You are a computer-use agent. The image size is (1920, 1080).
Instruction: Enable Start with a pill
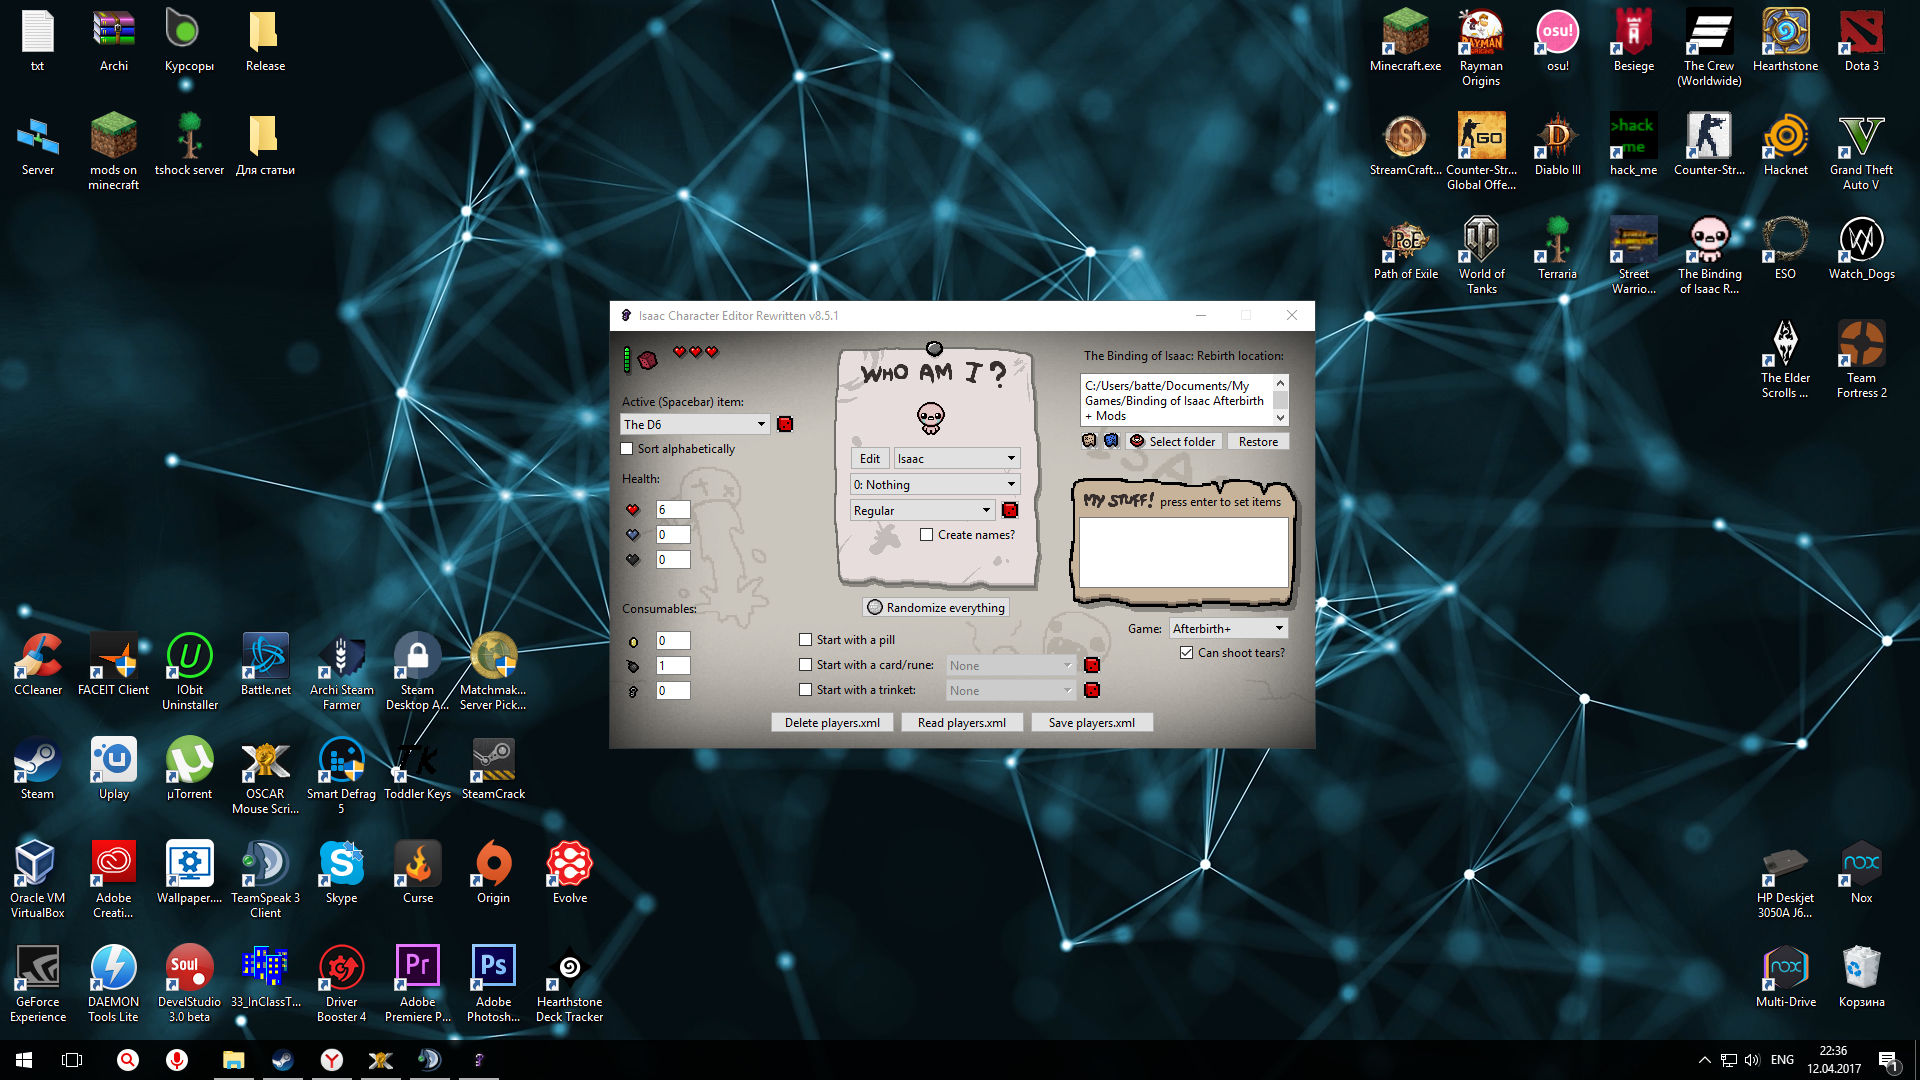(x=805, y=640)
